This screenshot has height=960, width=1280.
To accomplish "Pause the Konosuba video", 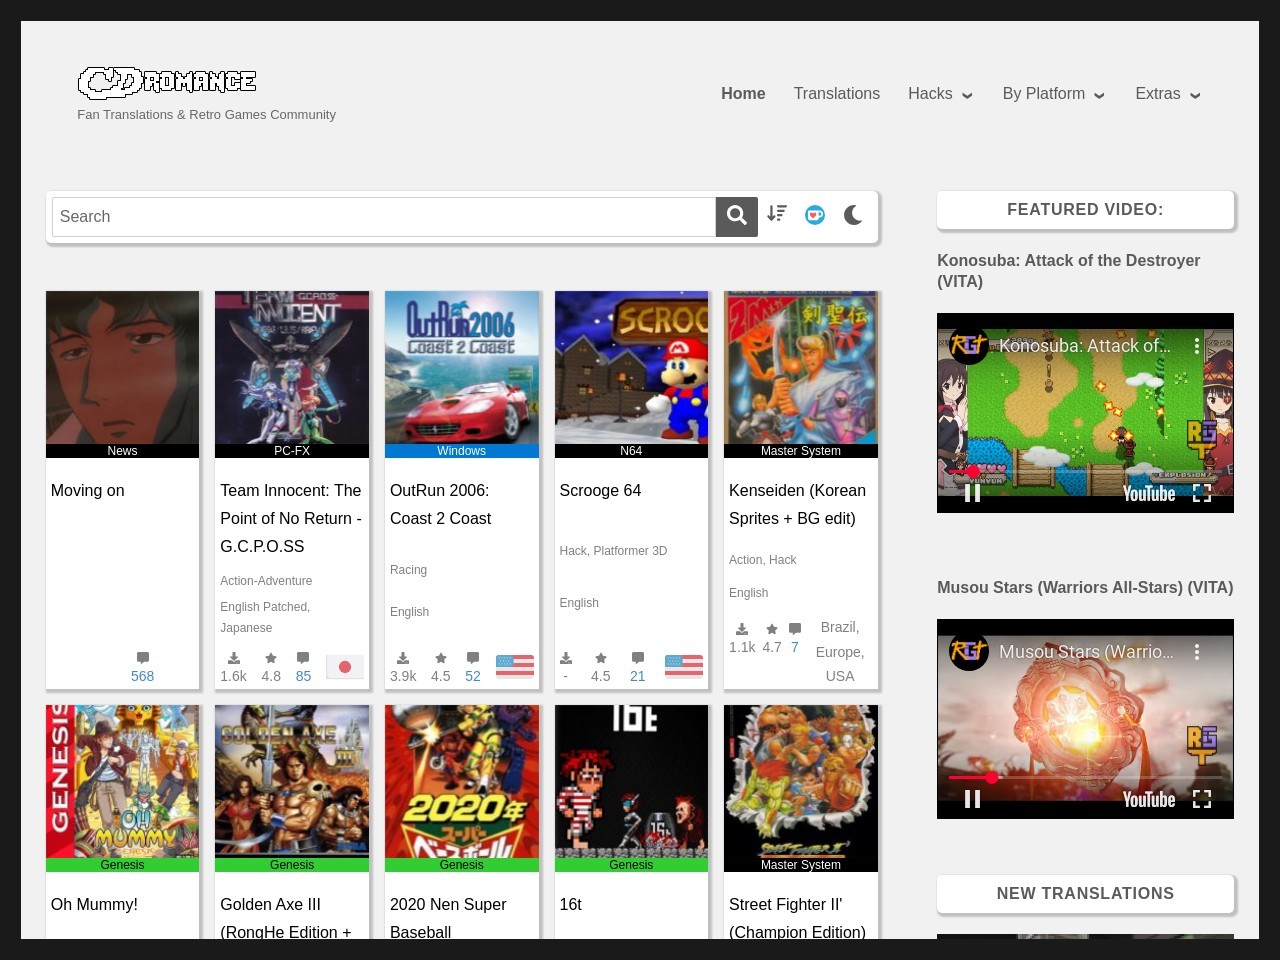I will pyautogui.click(x=972, y=493).
